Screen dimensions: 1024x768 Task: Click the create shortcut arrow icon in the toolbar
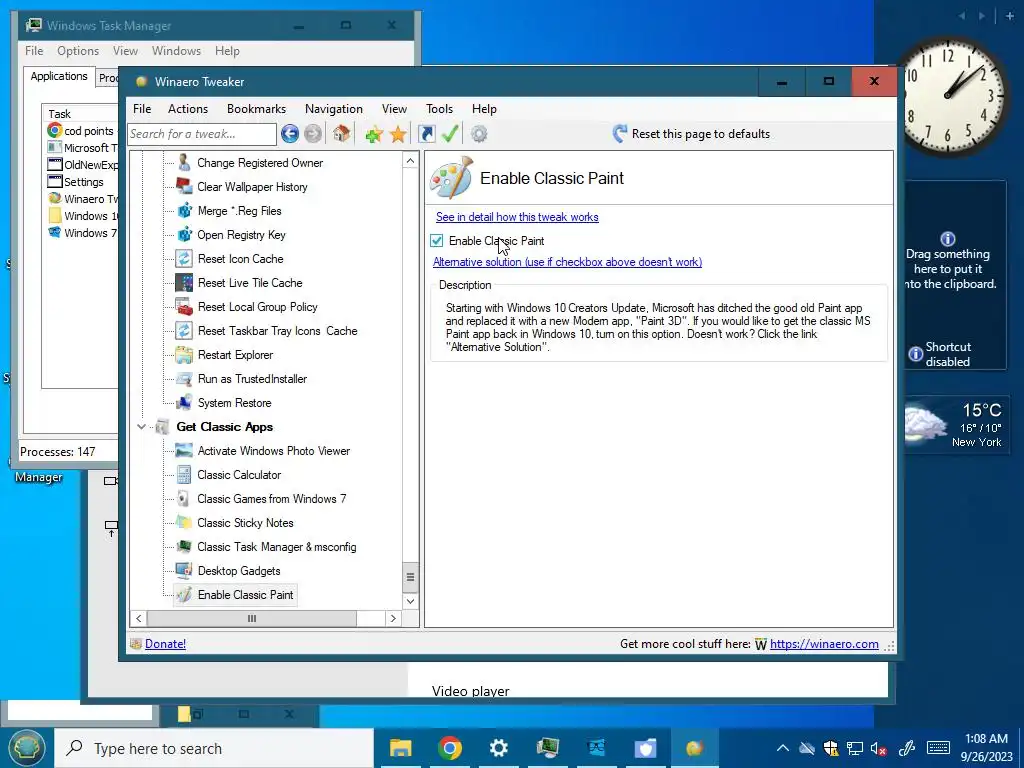(426, 134)
